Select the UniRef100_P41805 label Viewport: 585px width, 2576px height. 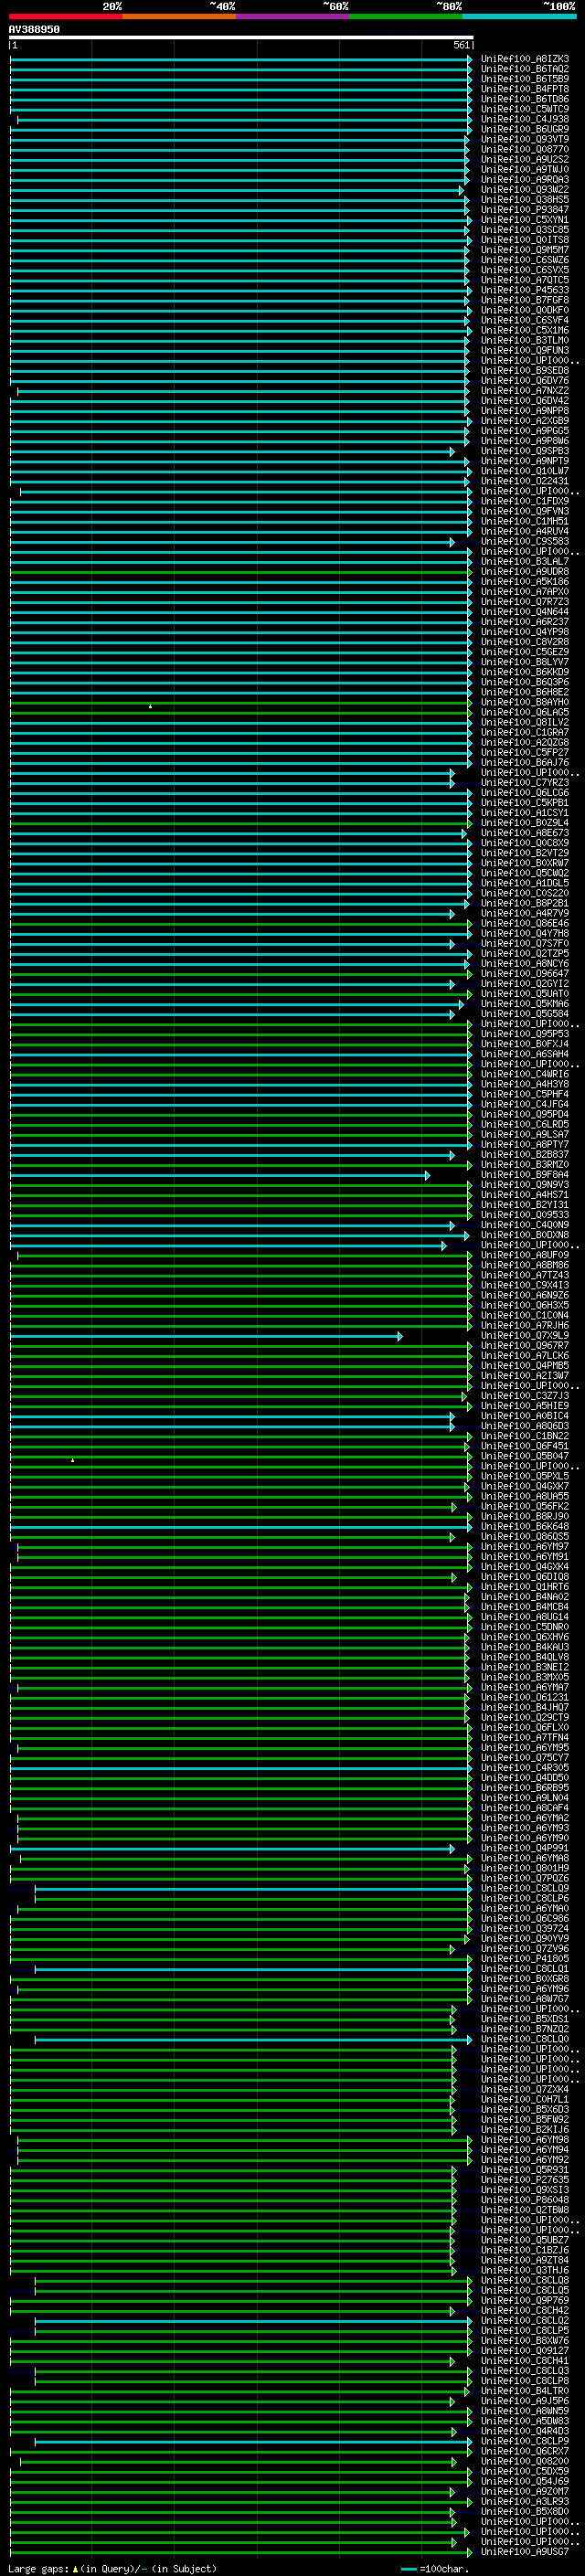coord(525,1958)
